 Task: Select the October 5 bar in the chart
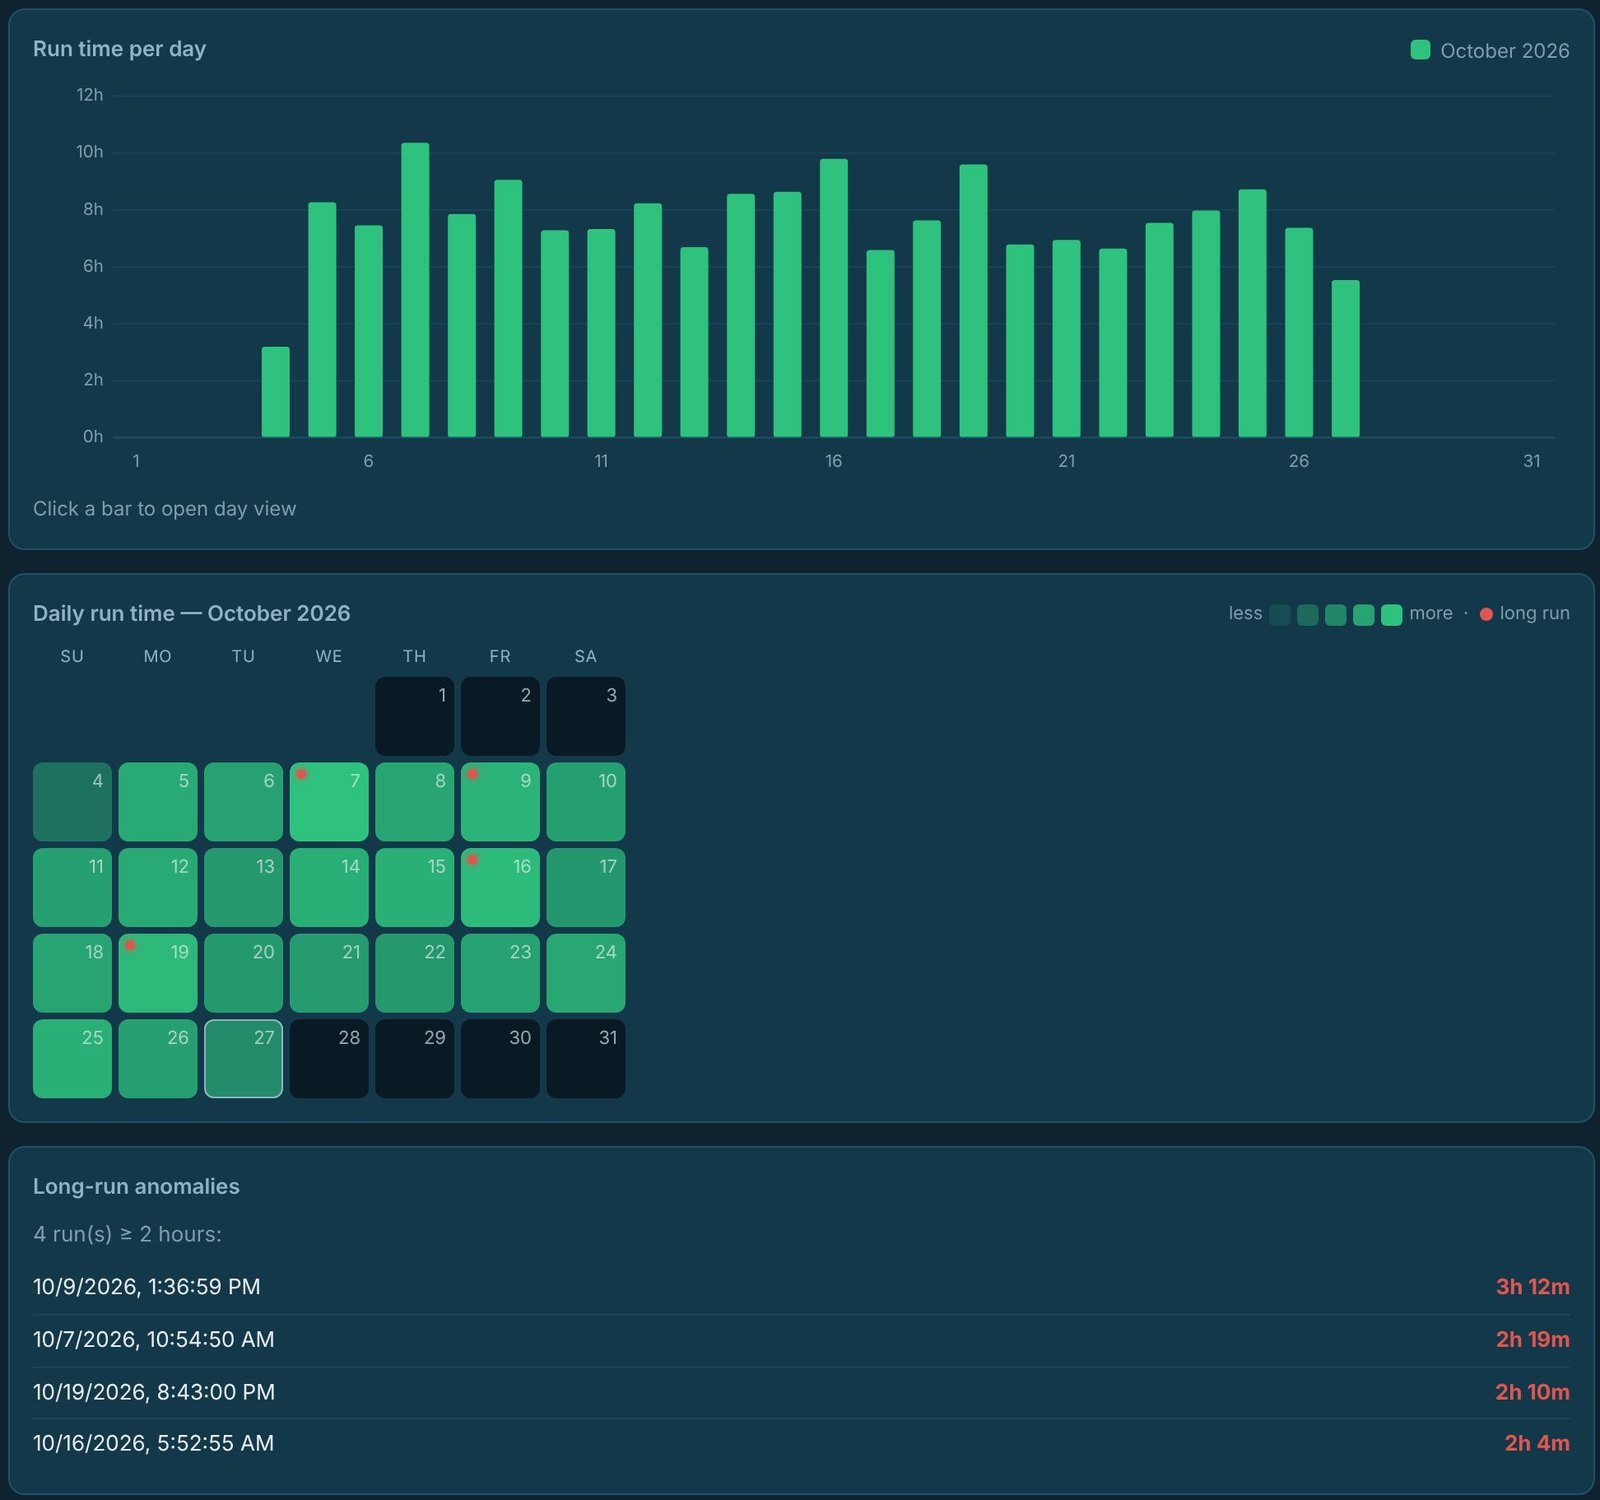click(322, 320)
